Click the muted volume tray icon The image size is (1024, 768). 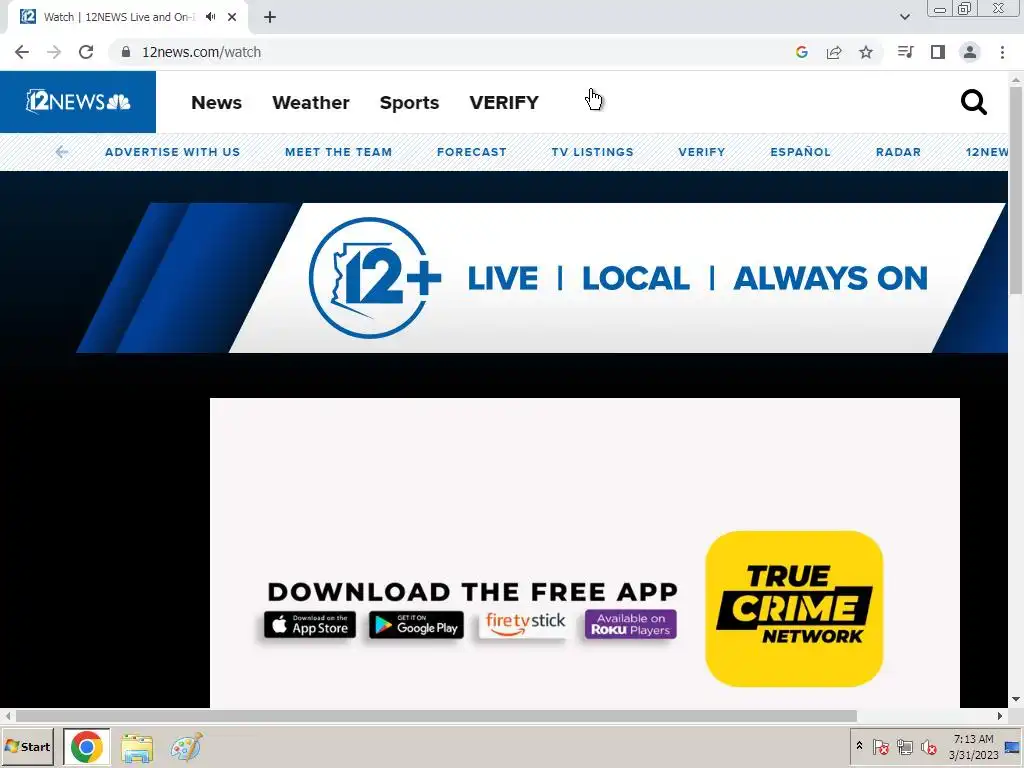[928, 746]
